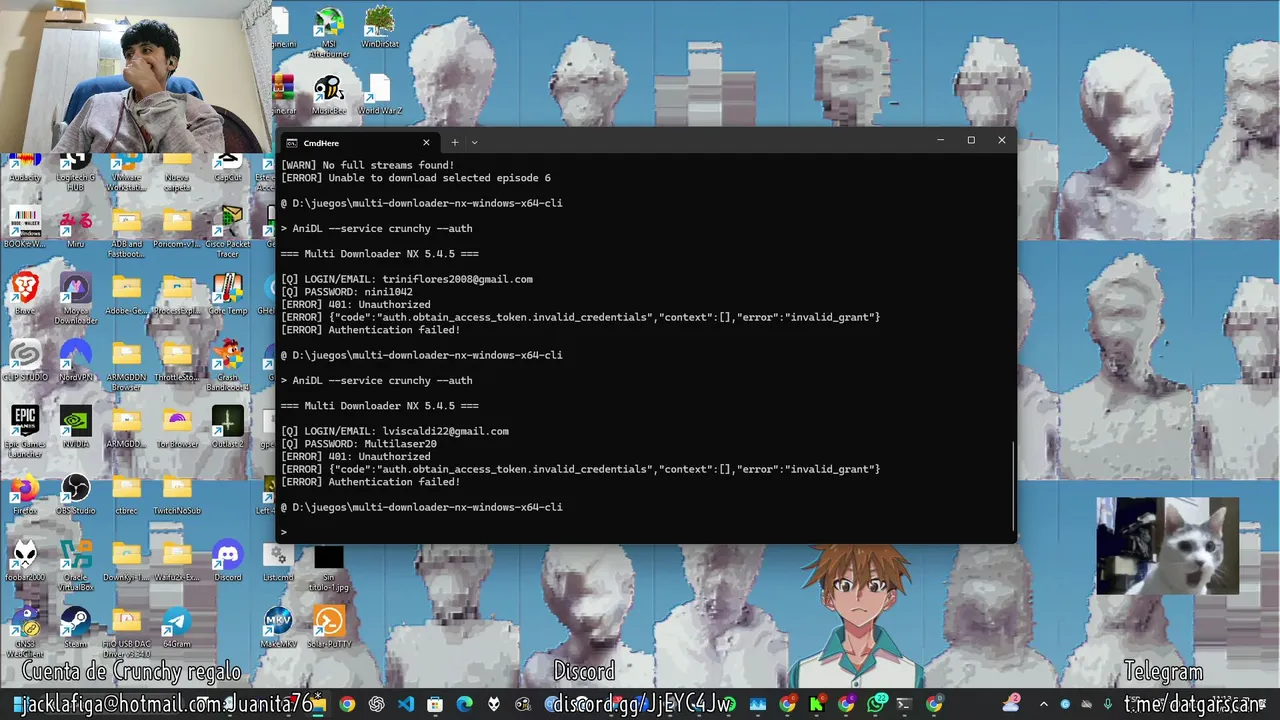The height and width of the screenshot is (720, 1280).
Task: Open Microsoft Edge in the taskbar
Action: coord(464,704)
